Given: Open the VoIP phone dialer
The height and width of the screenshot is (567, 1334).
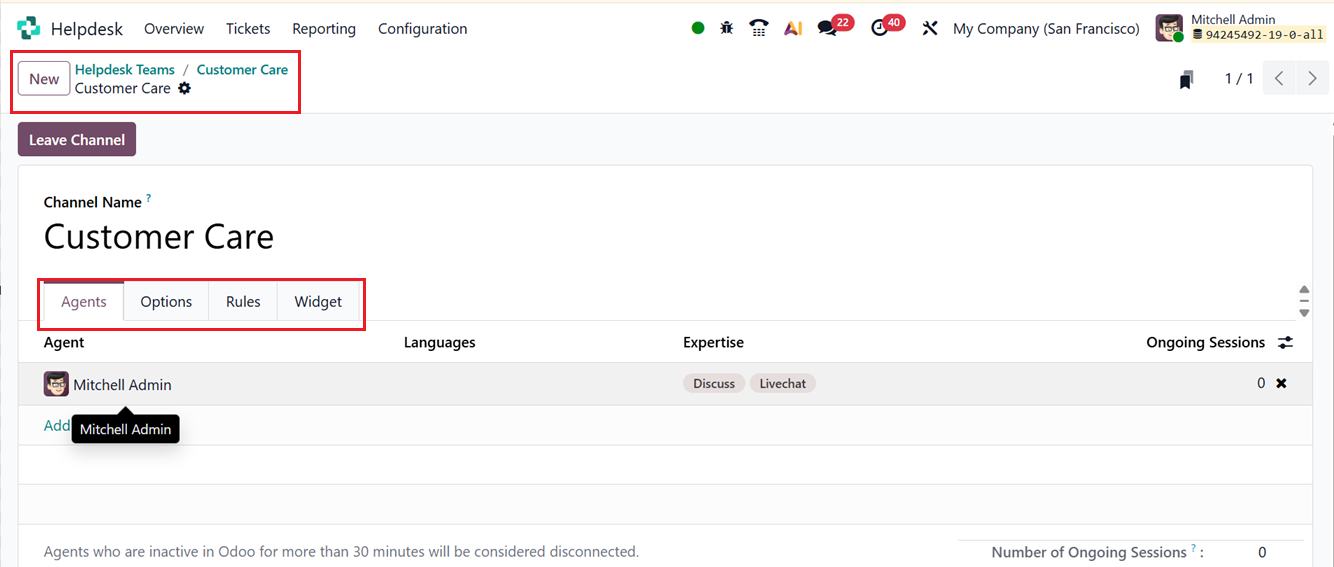Looking at the screenshot, I should (x=759, y=28).
